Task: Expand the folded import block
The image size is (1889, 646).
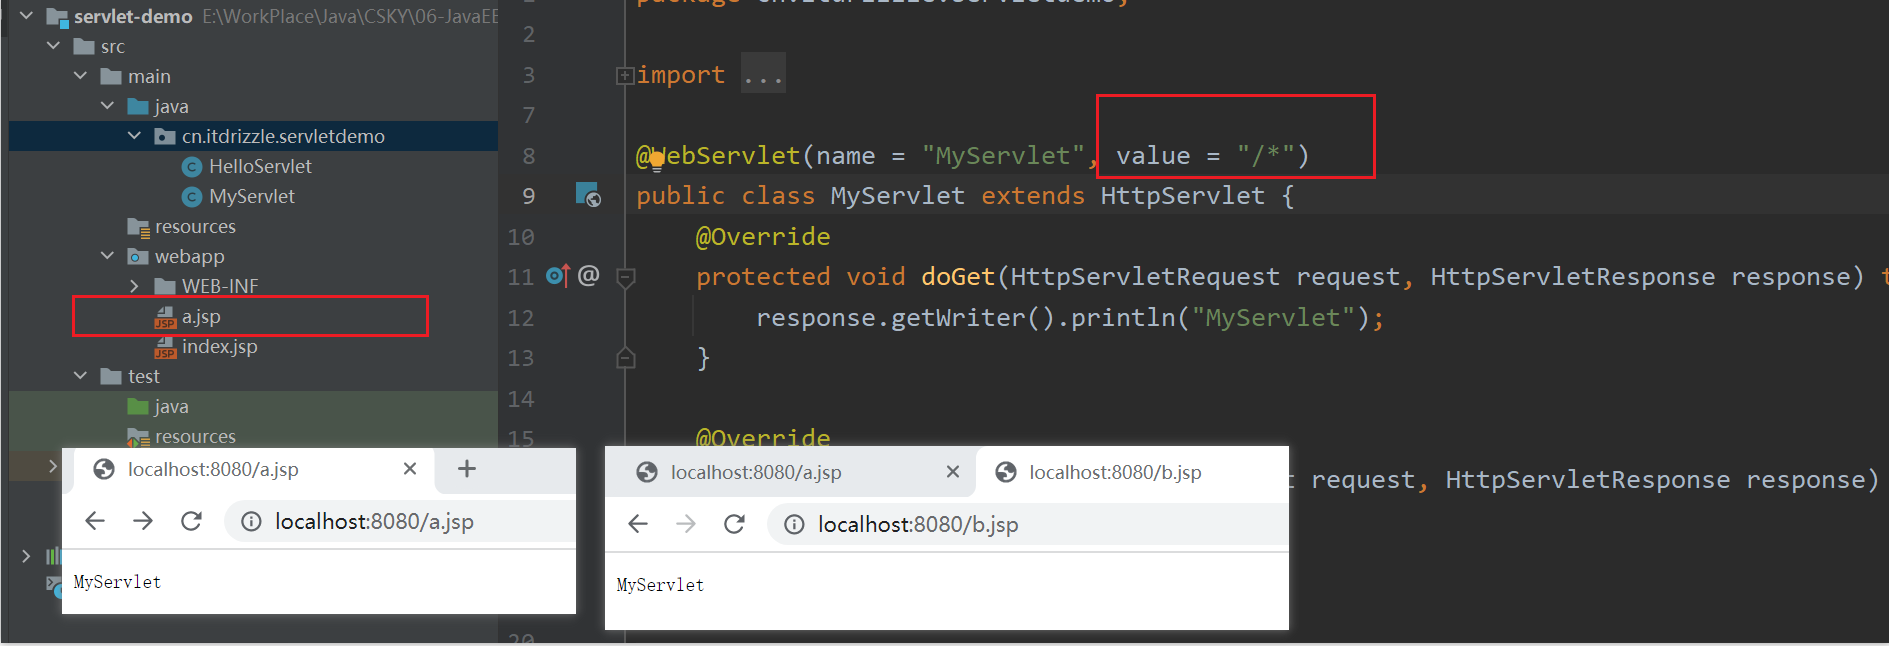Action: pyautogui.click(x=625, y=75)
